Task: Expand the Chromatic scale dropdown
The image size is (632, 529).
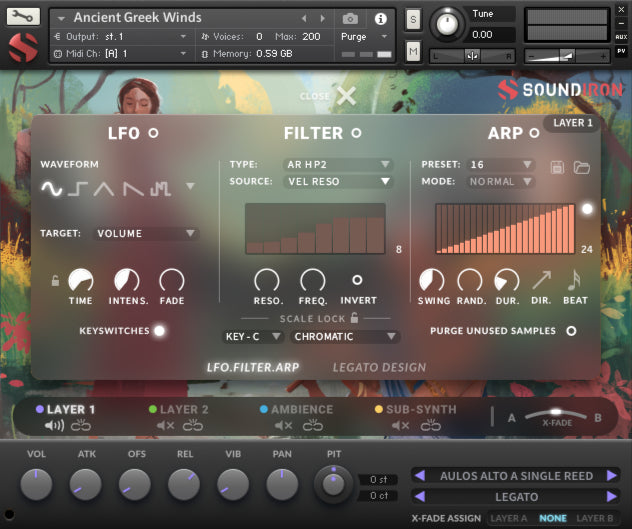Action: (345, 337)
